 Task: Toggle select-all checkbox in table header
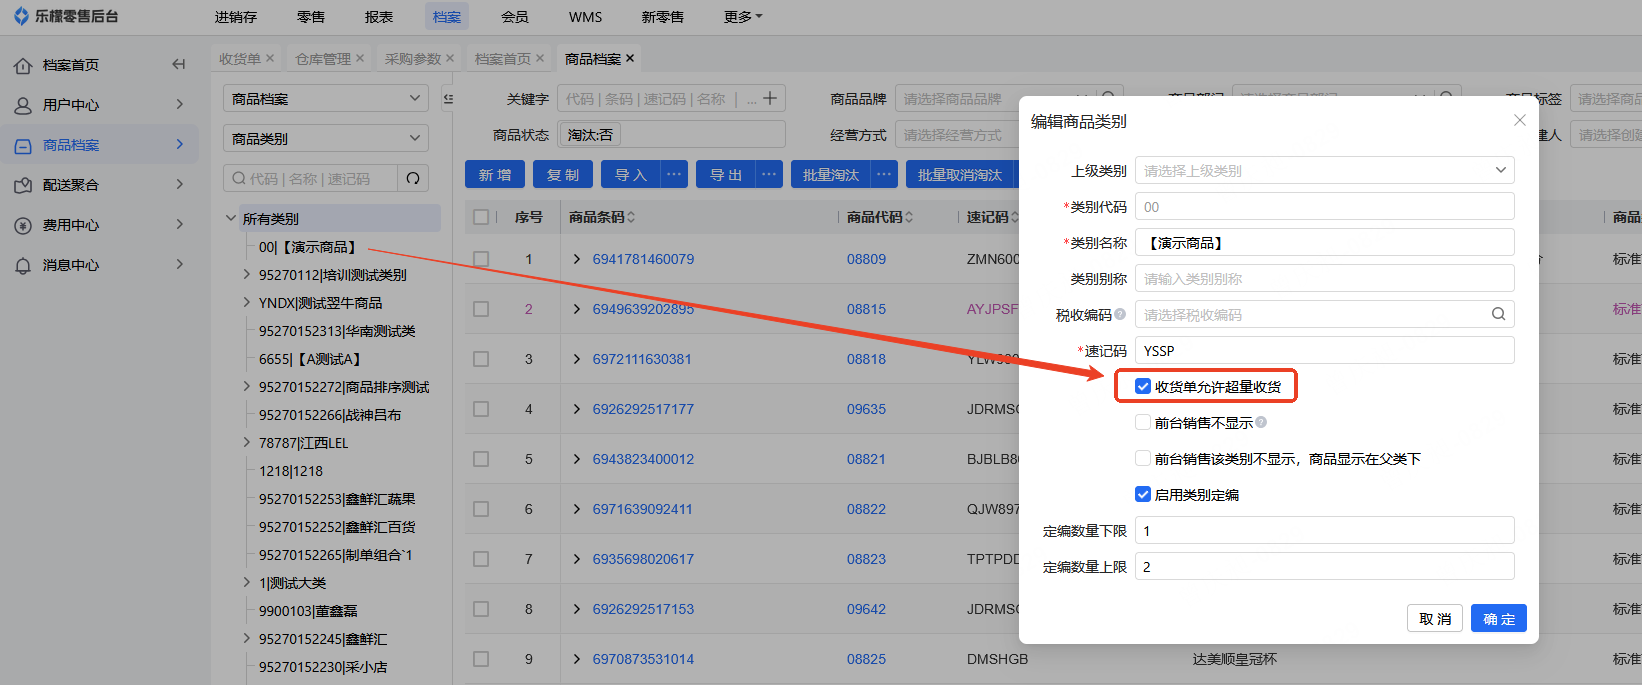[481, 217]
